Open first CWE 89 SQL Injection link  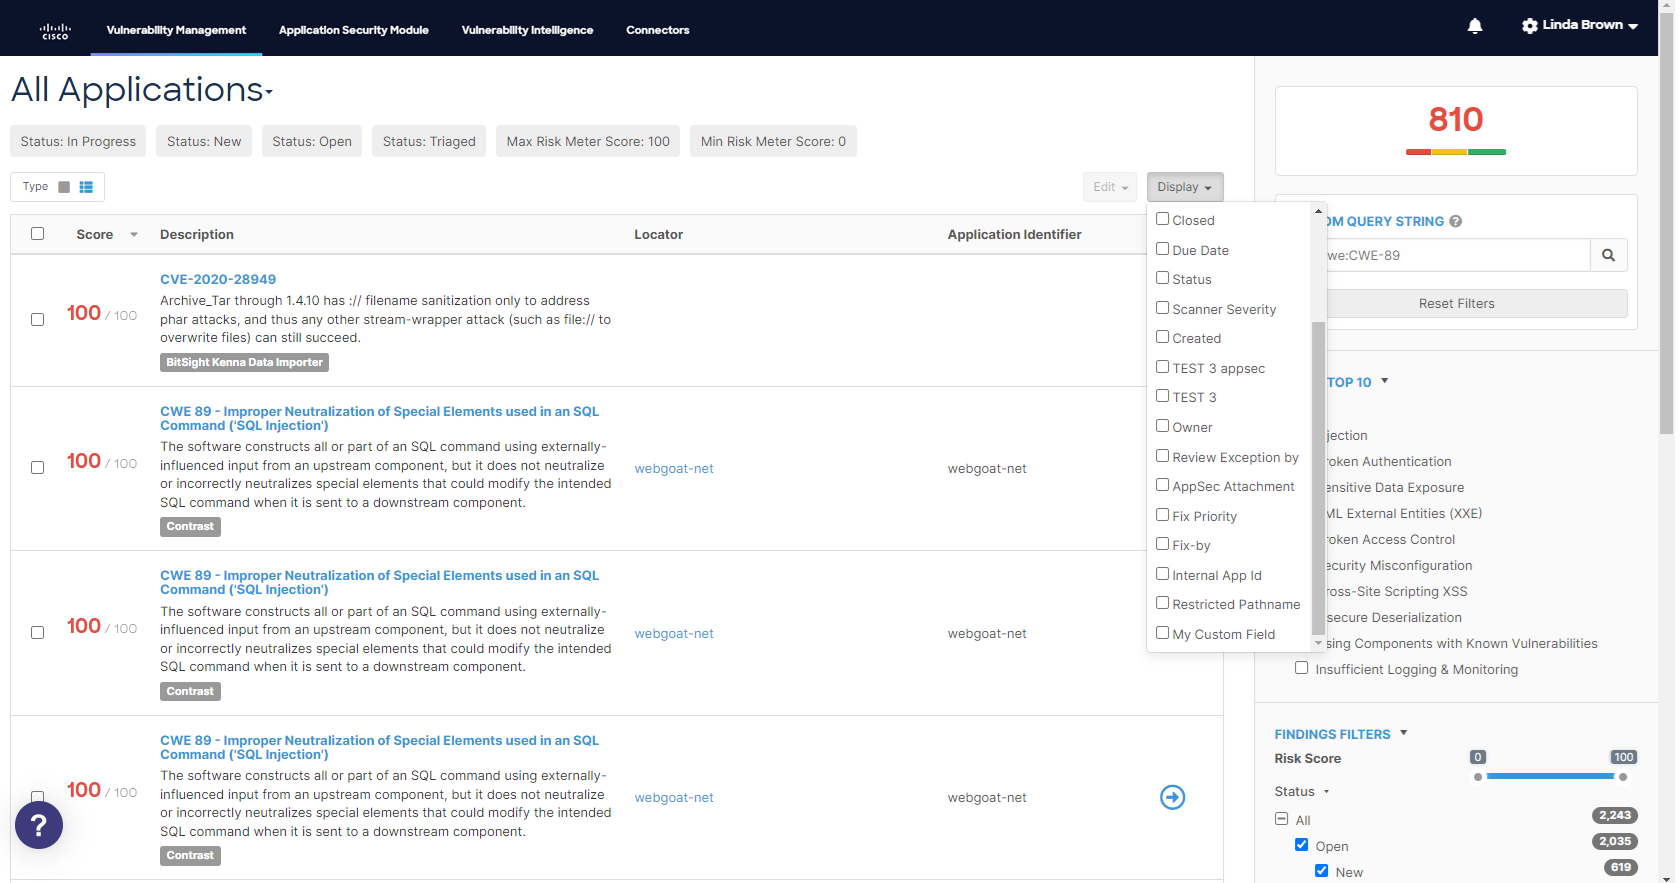click(x=379, y=419)
